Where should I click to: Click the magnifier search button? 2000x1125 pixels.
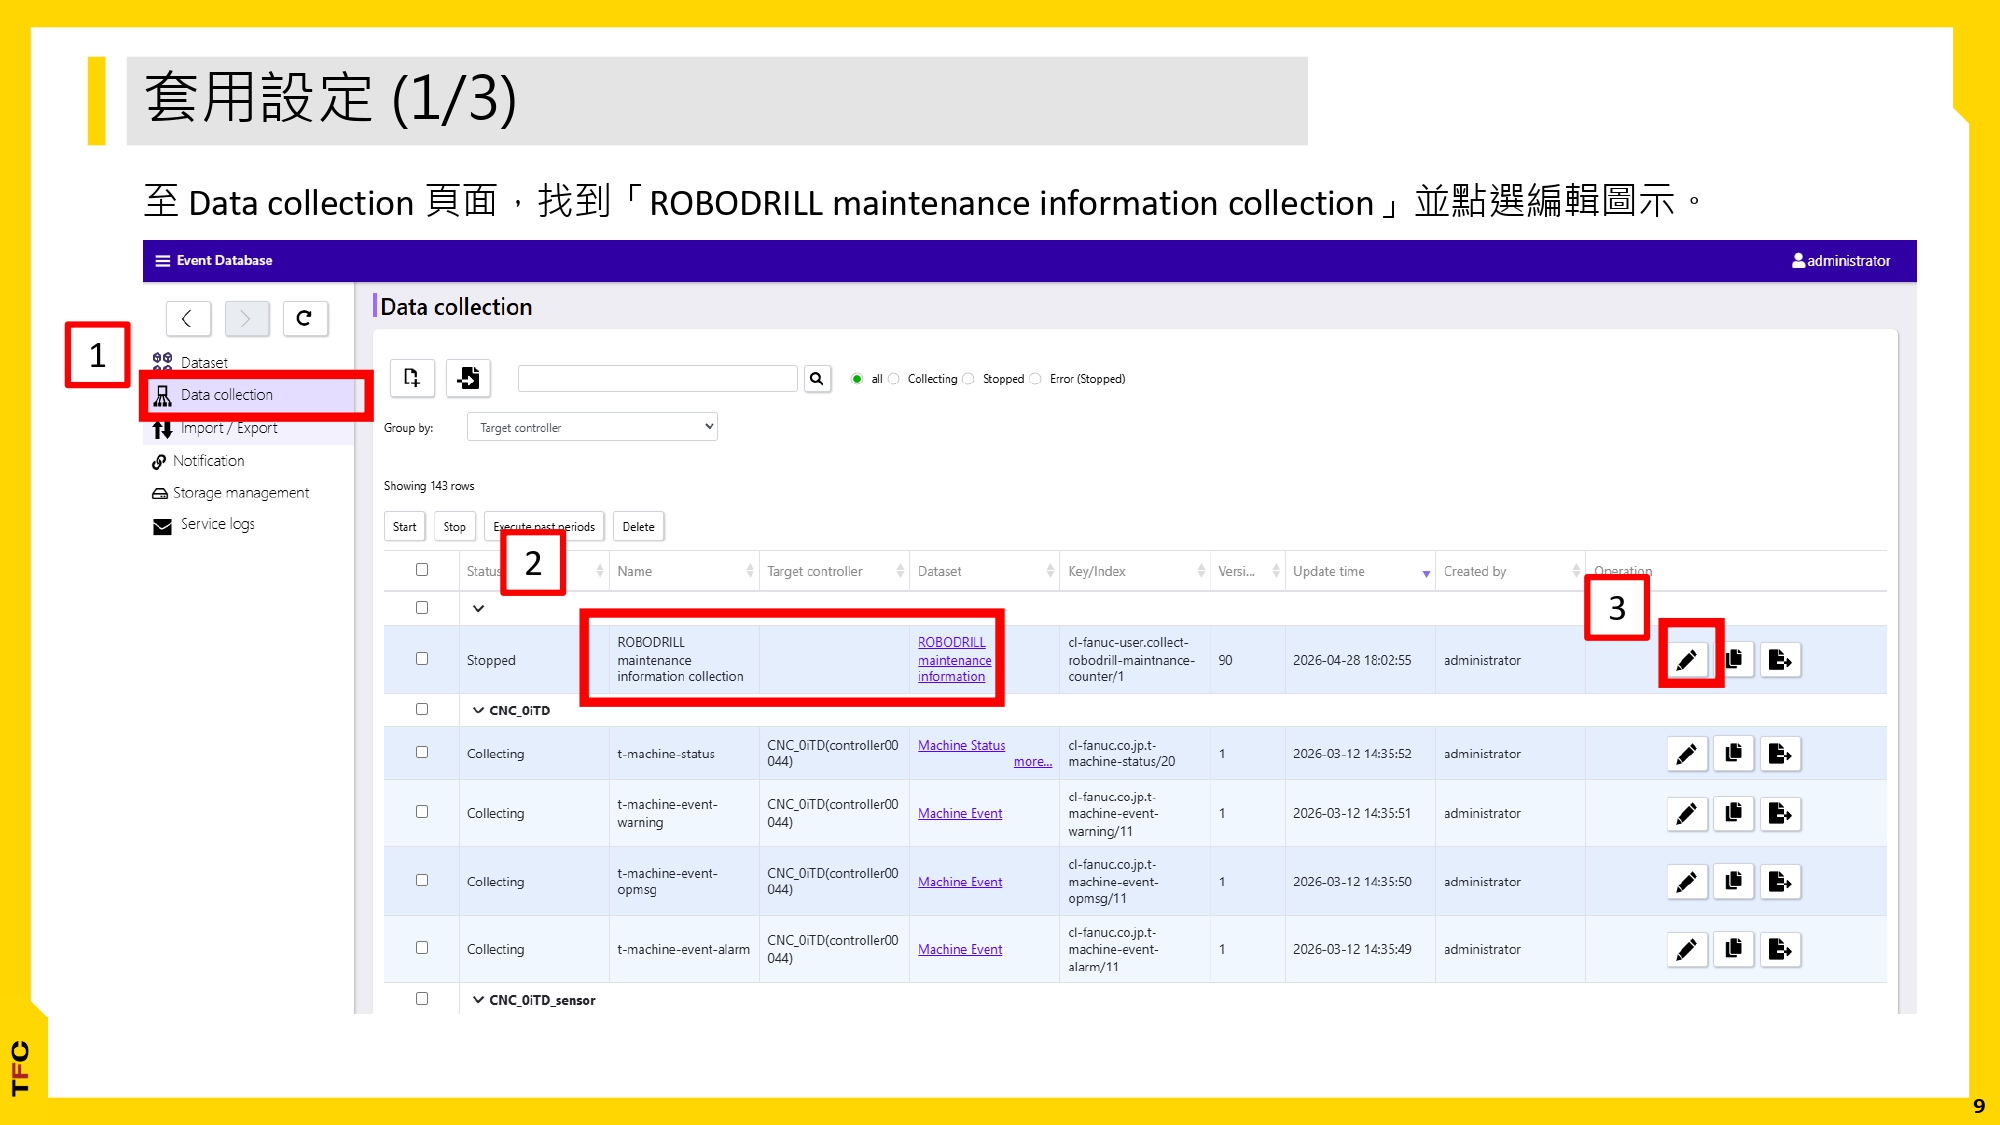[817, 379]
